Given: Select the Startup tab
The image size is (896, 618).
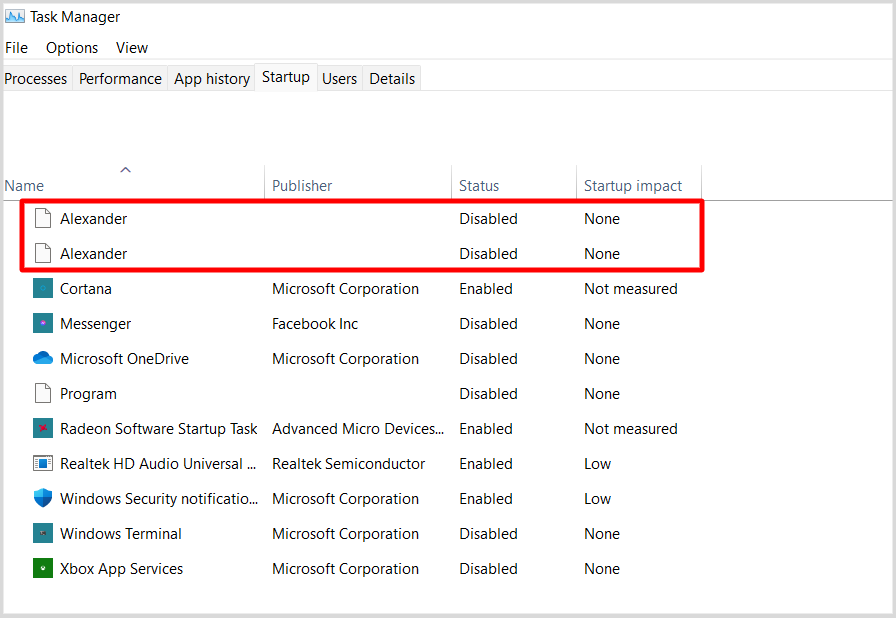Looking at the screenshot, I should point(286,77).
